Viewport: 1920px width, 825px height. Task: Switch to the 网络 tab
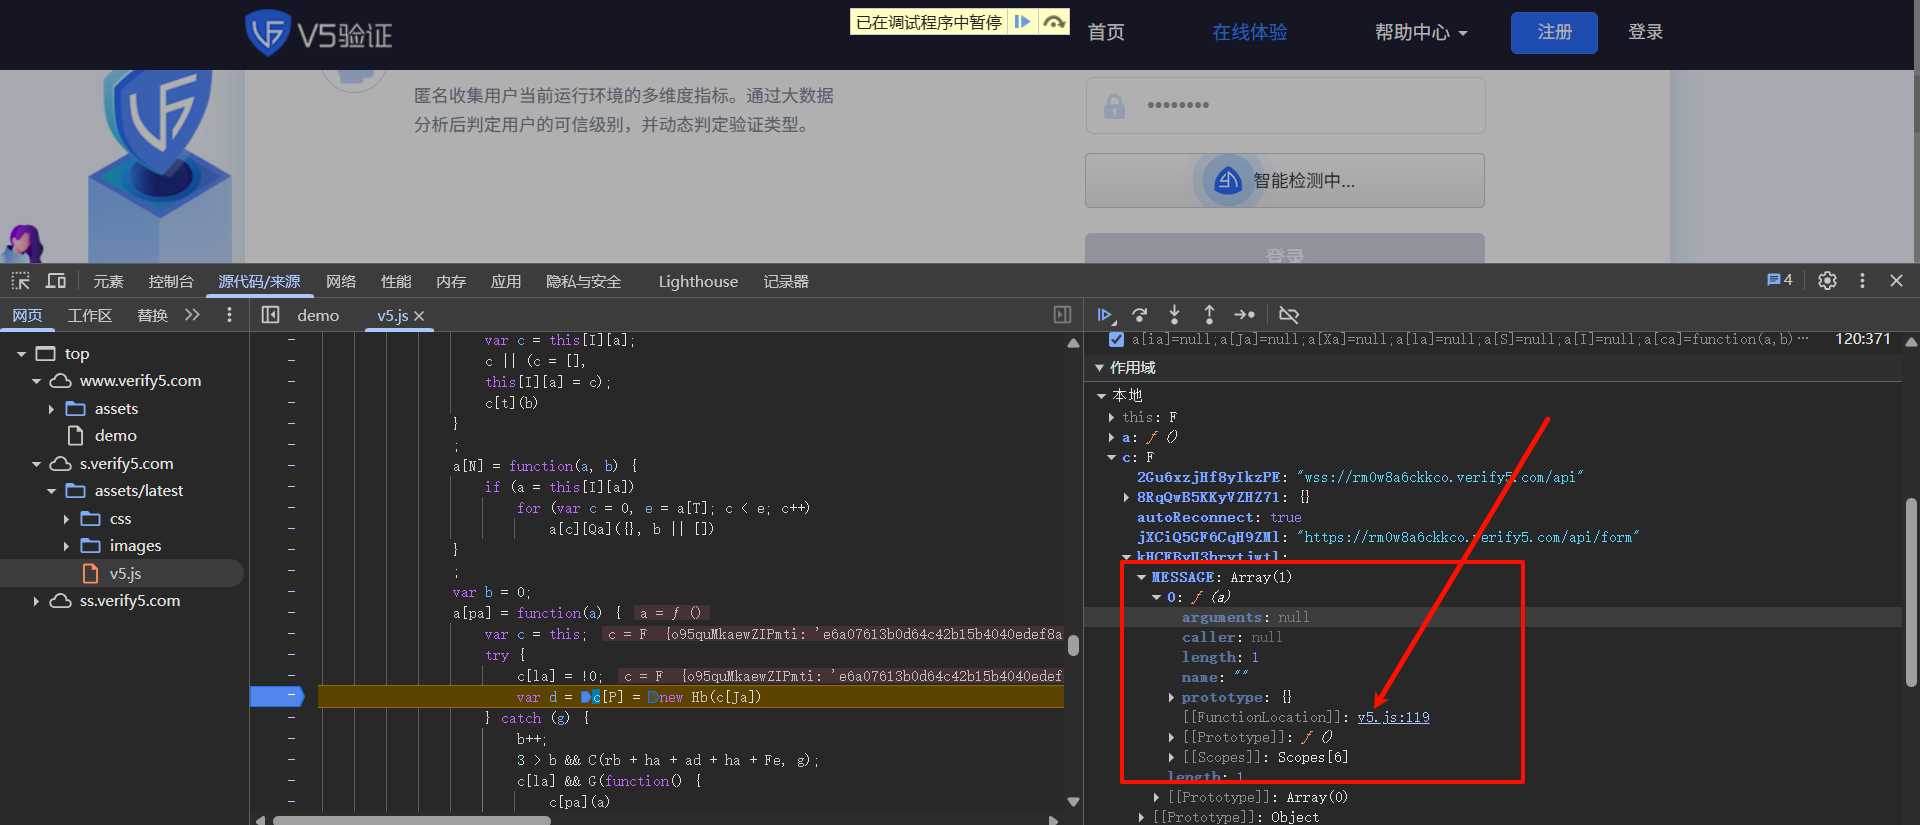click(x=341, y=281)
